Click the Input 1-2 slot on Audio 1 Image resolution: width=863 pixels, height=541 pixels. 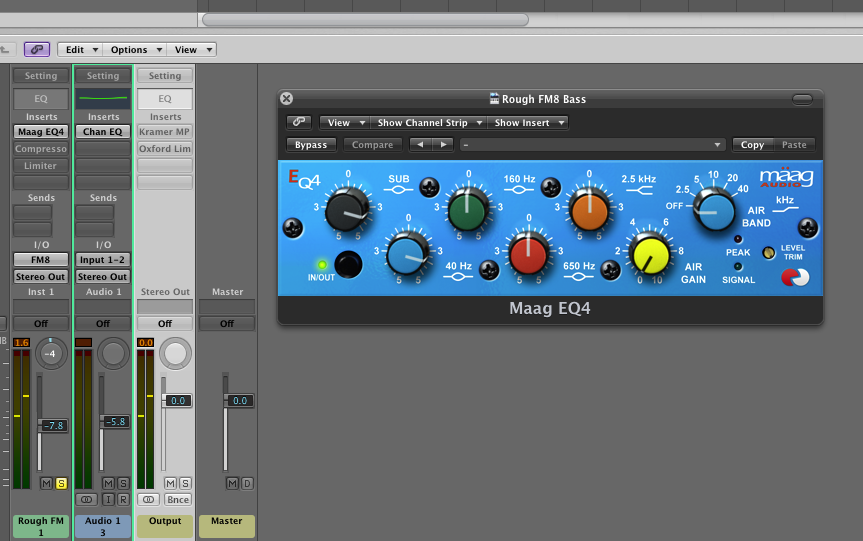103,259
